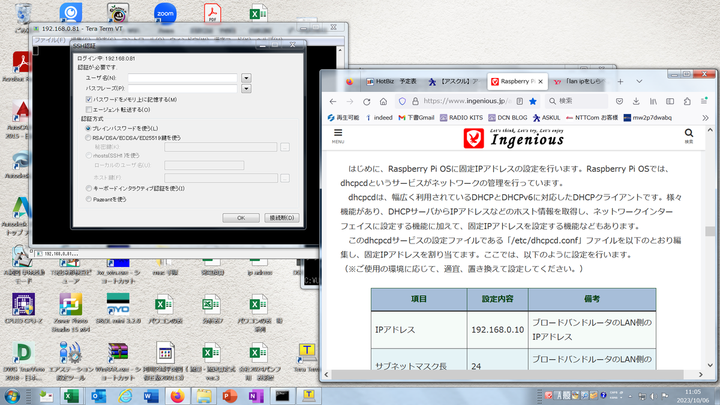
Task: Open Internet Explorer from the taskbar
Action: (x=124, y=396)
